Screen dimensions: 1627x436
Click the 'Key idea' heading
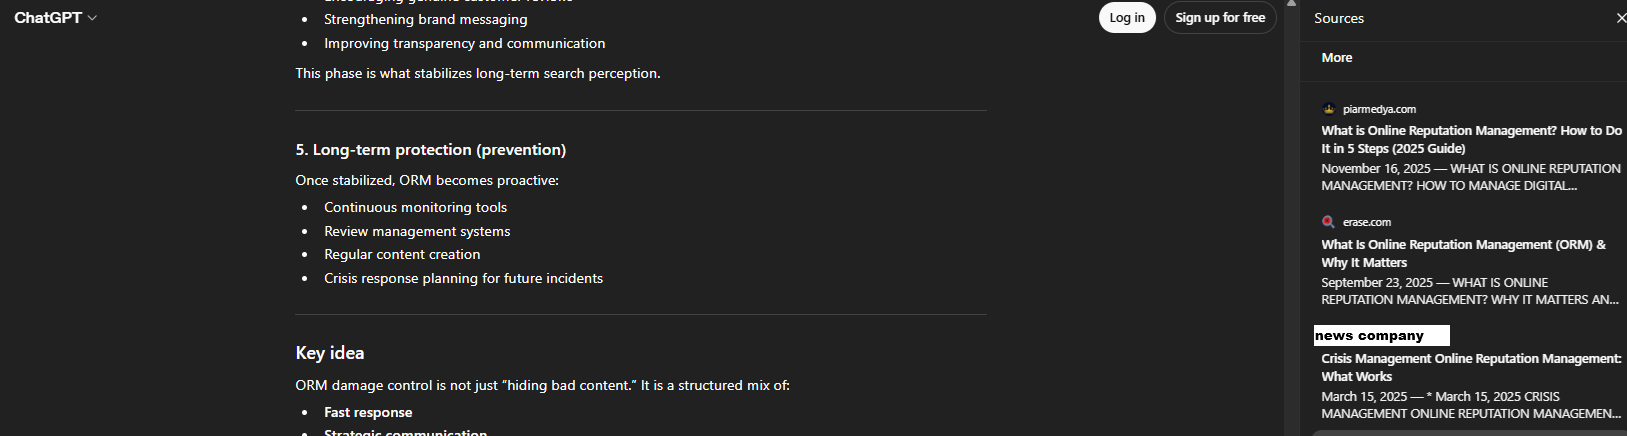pos(330,353)
